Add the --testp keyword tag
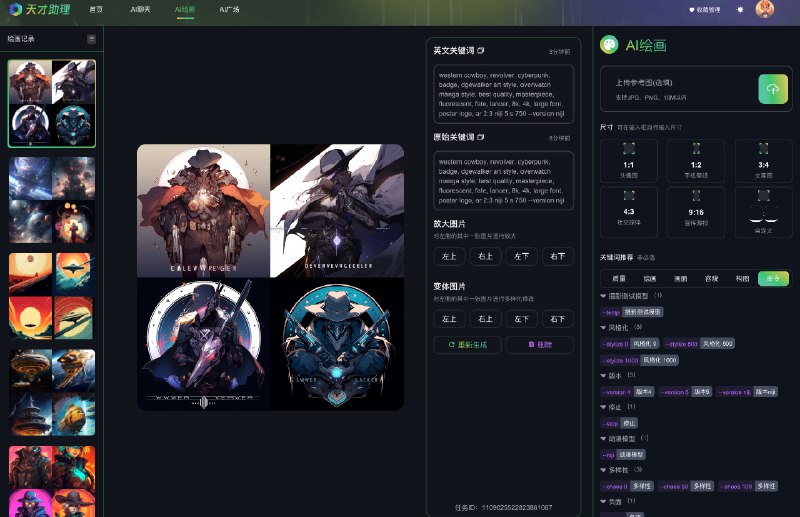Screen dimensions: 800x517 coord(632,312)
